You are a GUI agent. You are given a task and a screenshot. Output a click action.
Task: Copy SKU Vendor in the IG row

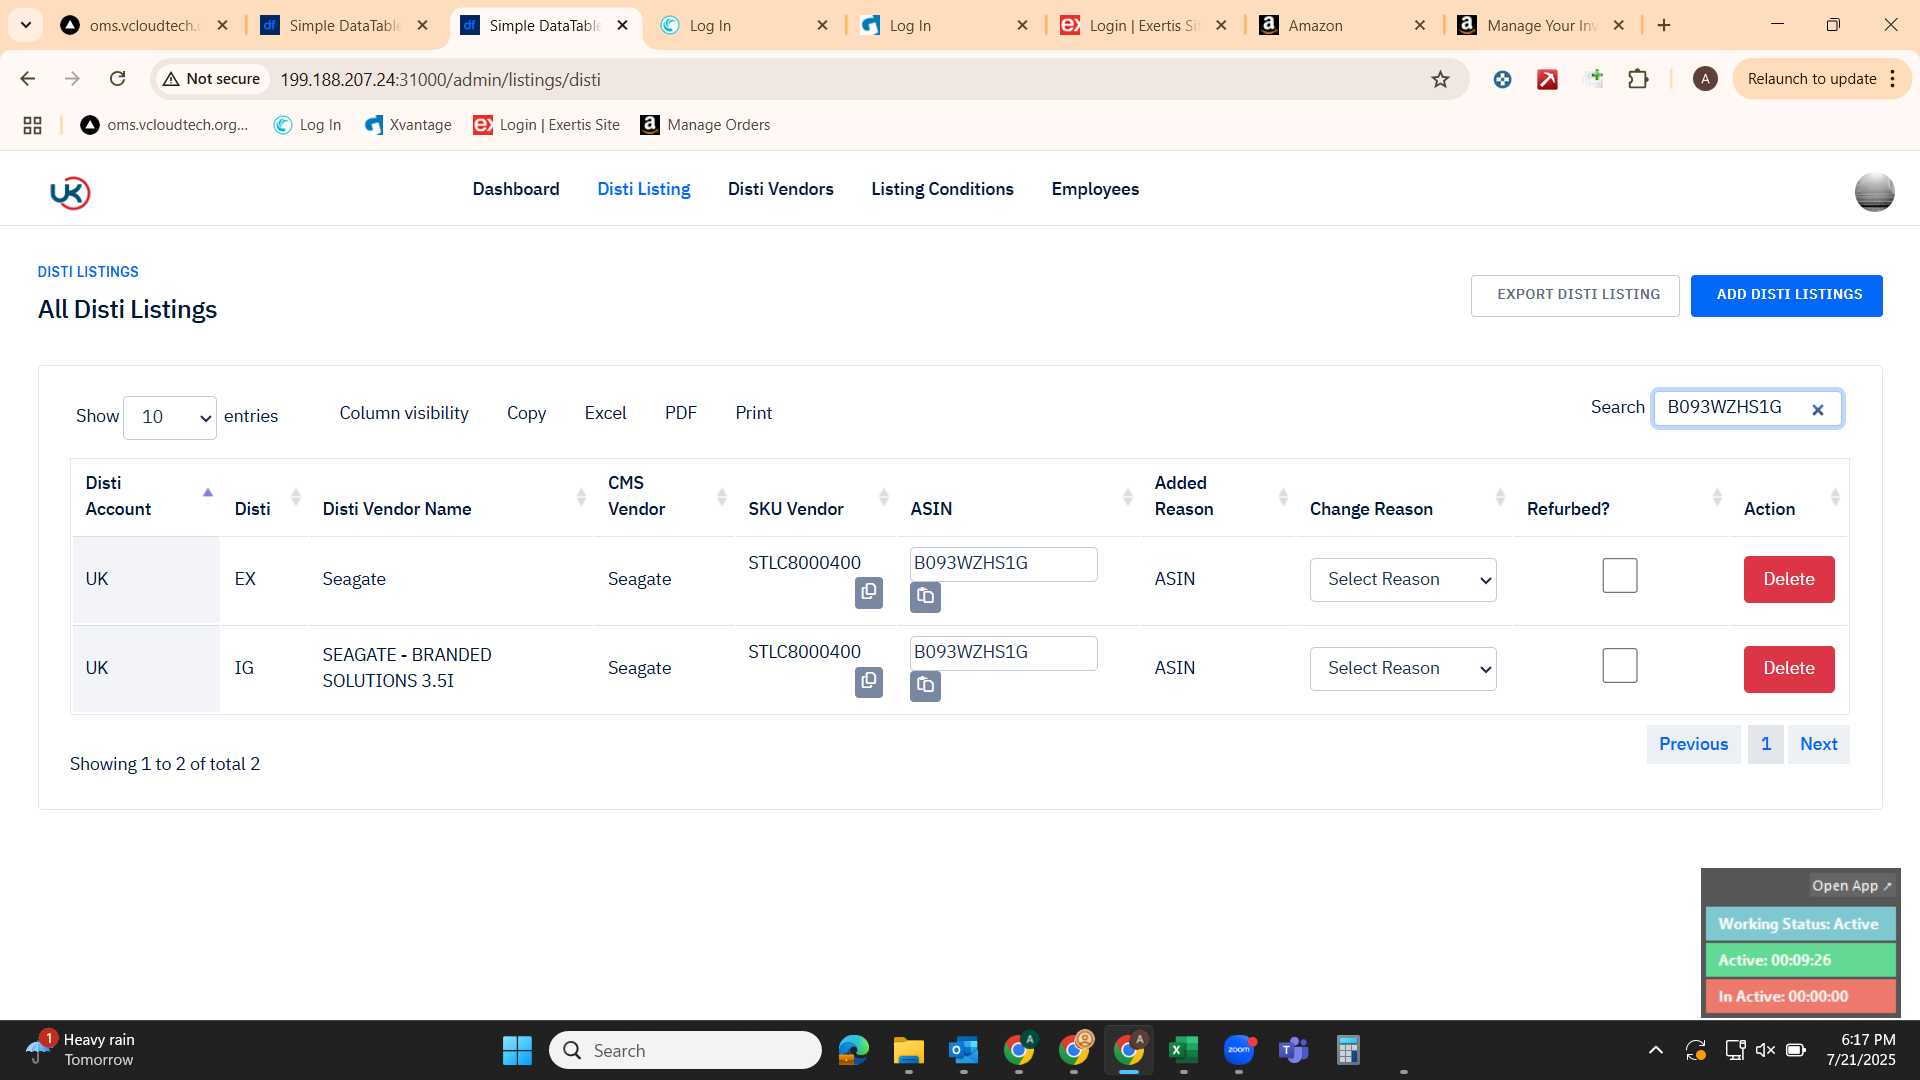868,682
